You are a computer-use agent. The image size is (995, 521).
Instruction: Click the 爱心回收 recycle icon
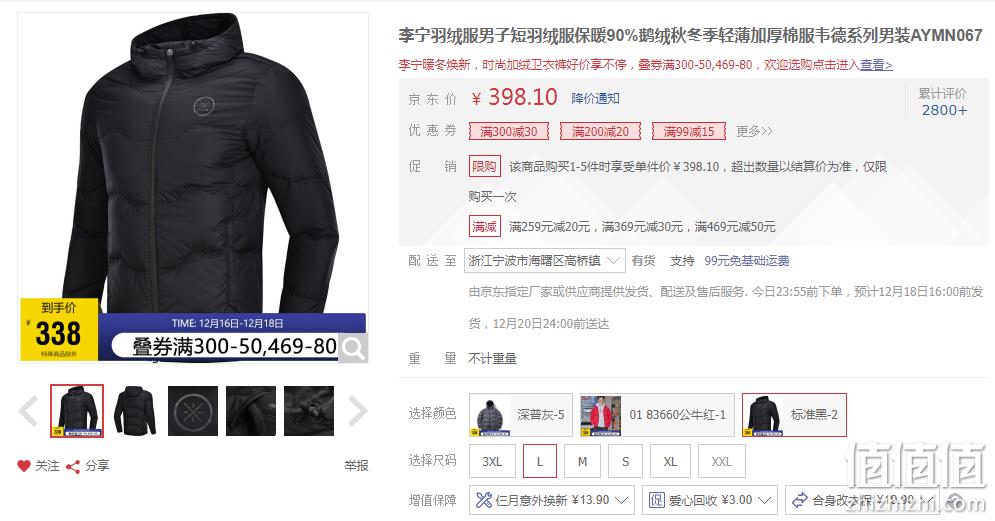[x=656, y=500]
